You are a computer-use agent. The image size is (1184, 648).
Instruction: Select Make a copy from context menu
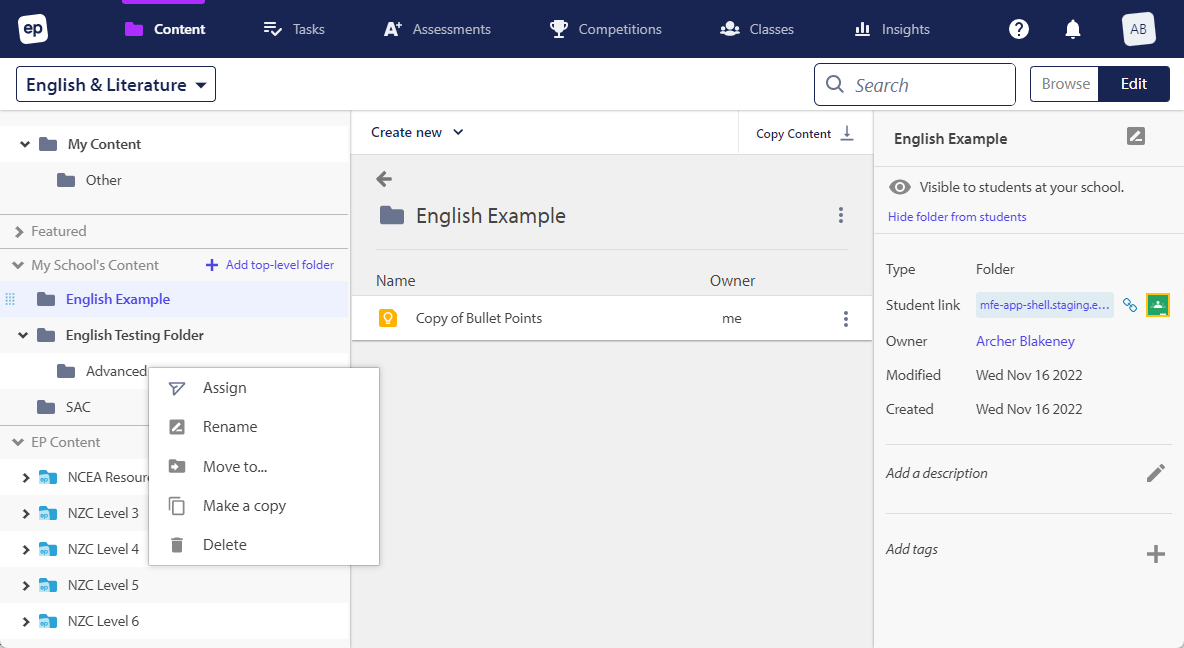tap(244, 506)
